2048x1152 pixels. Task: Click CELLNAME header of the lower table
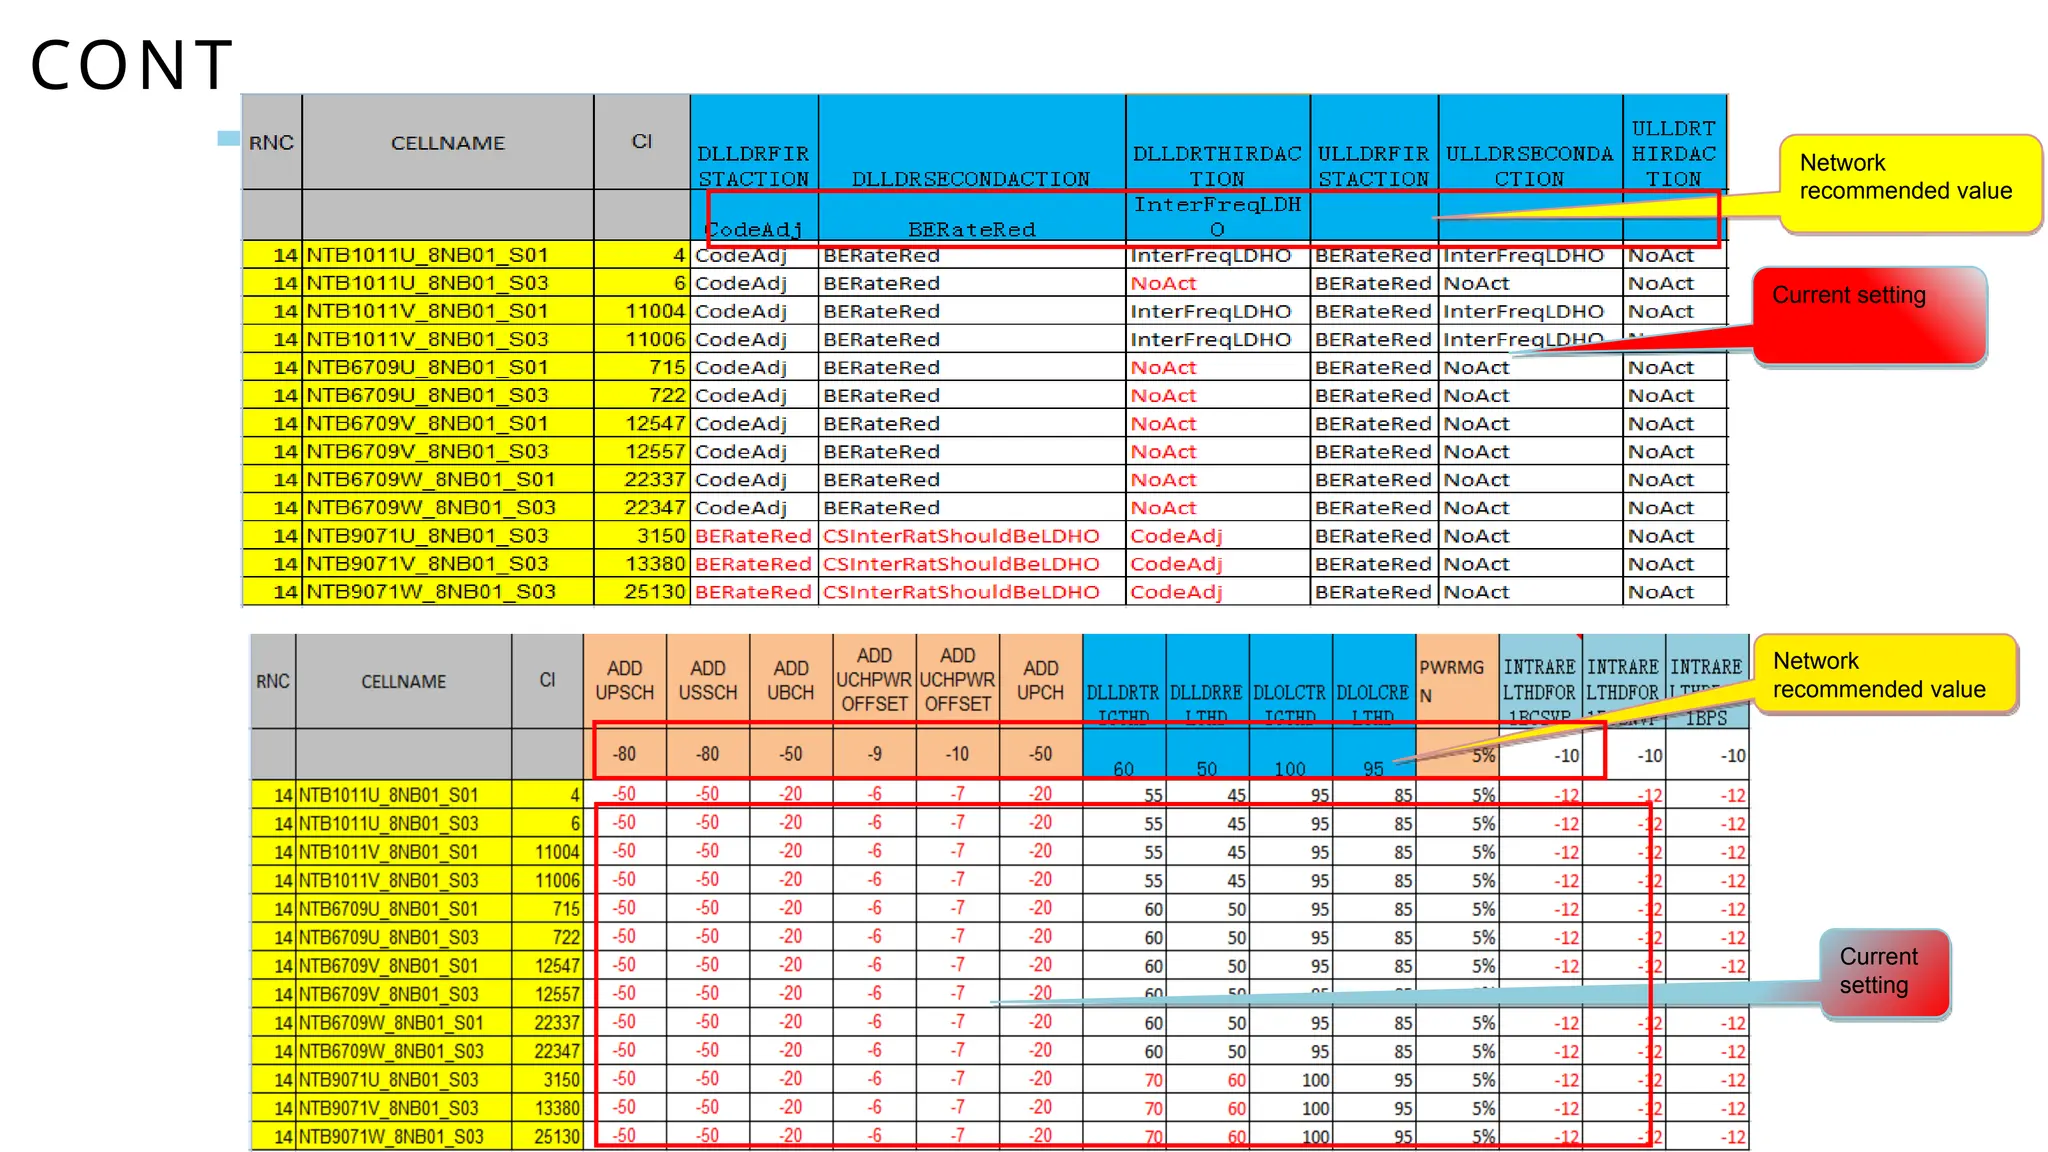403,681
